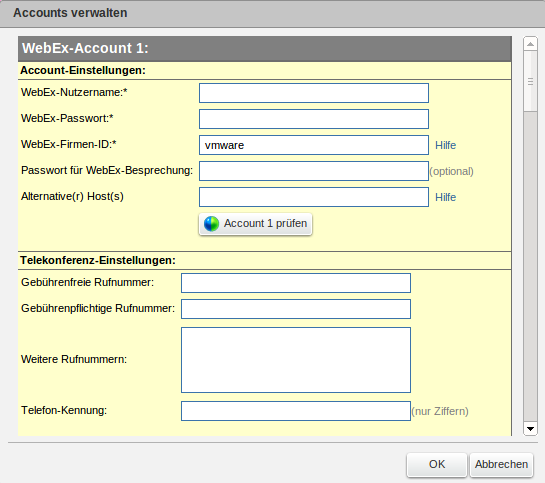Click the scrollbar down arrow

530,429
